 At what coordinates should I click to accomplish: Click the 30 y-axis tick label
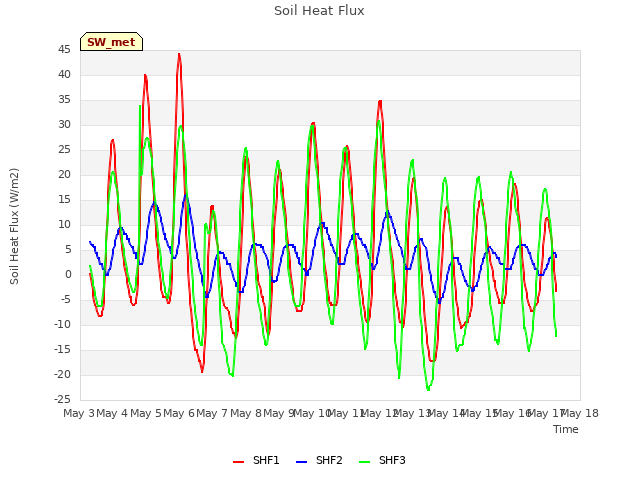pyautogui.click(x=64, y=125)
